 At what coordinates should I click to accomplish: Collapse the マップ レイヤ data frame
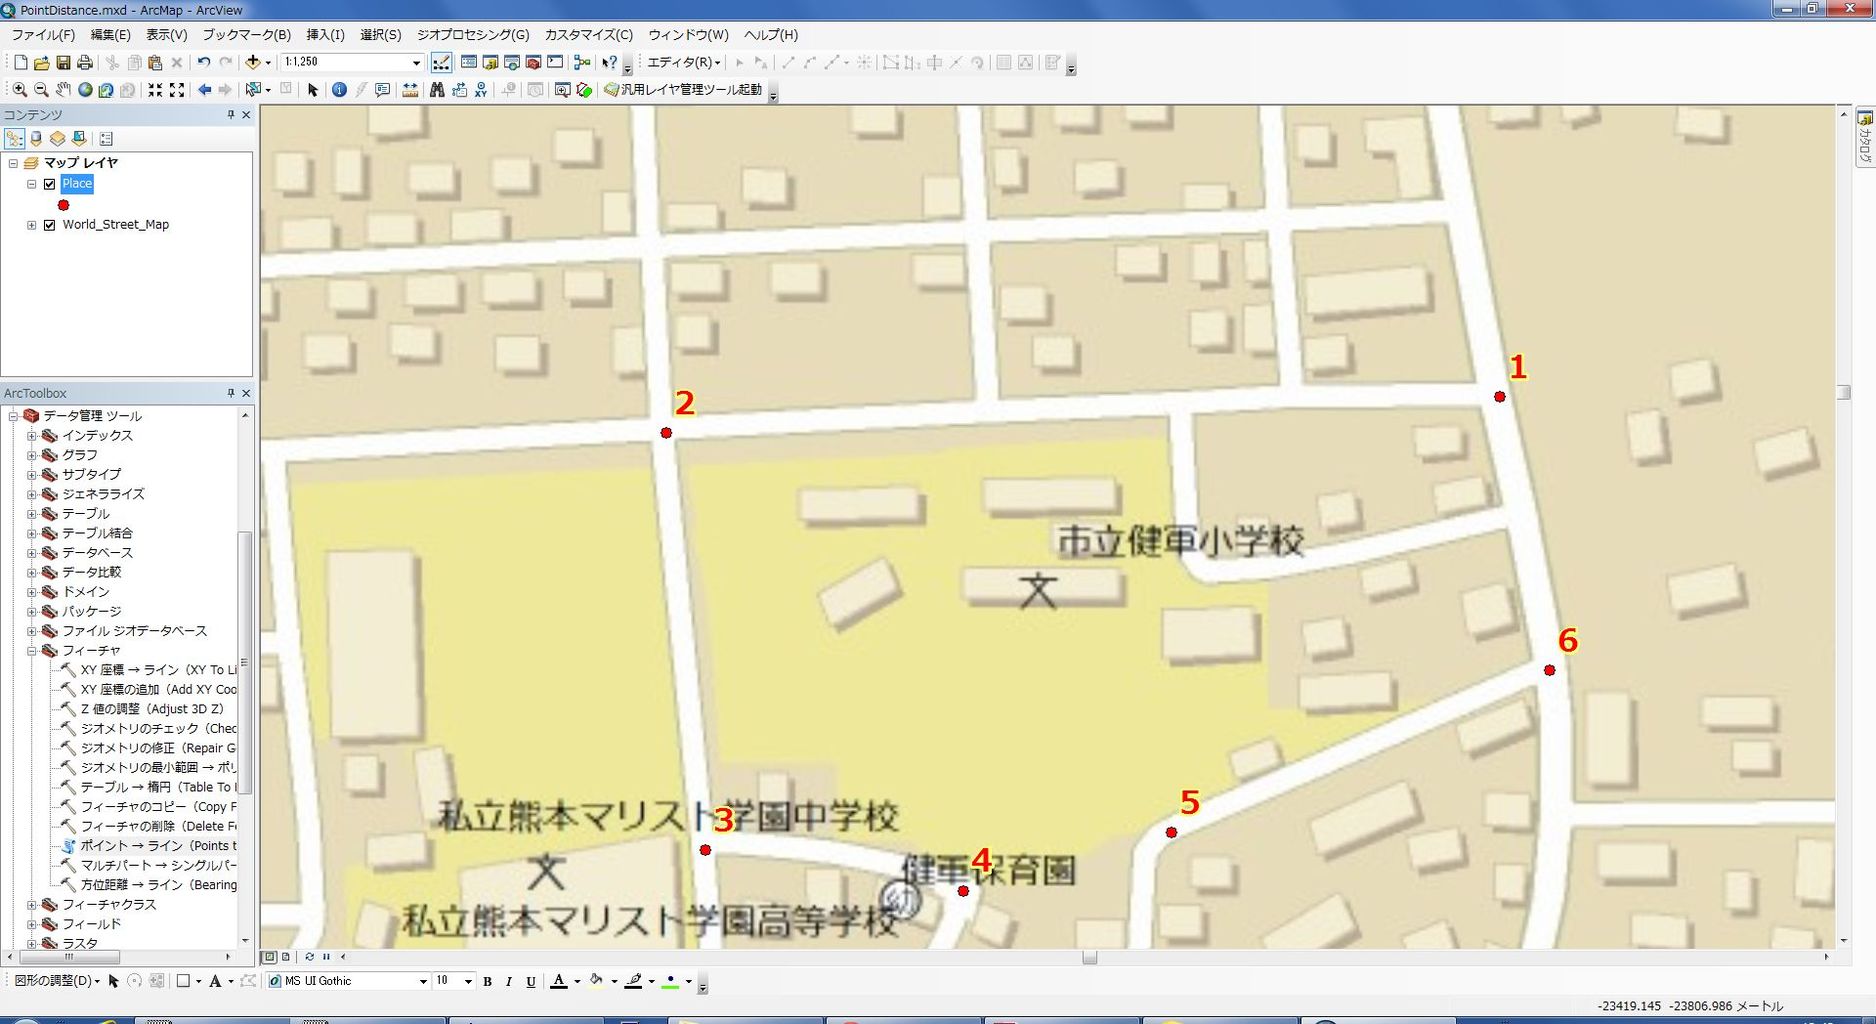pyautogui.click(x=13, y=163)
